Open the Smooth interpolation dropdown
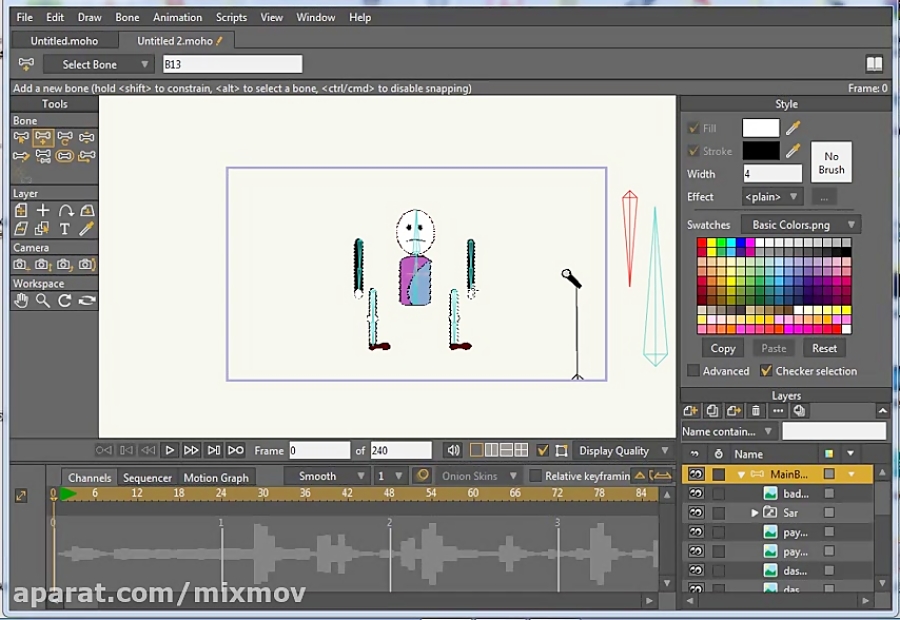 (327, 476)
